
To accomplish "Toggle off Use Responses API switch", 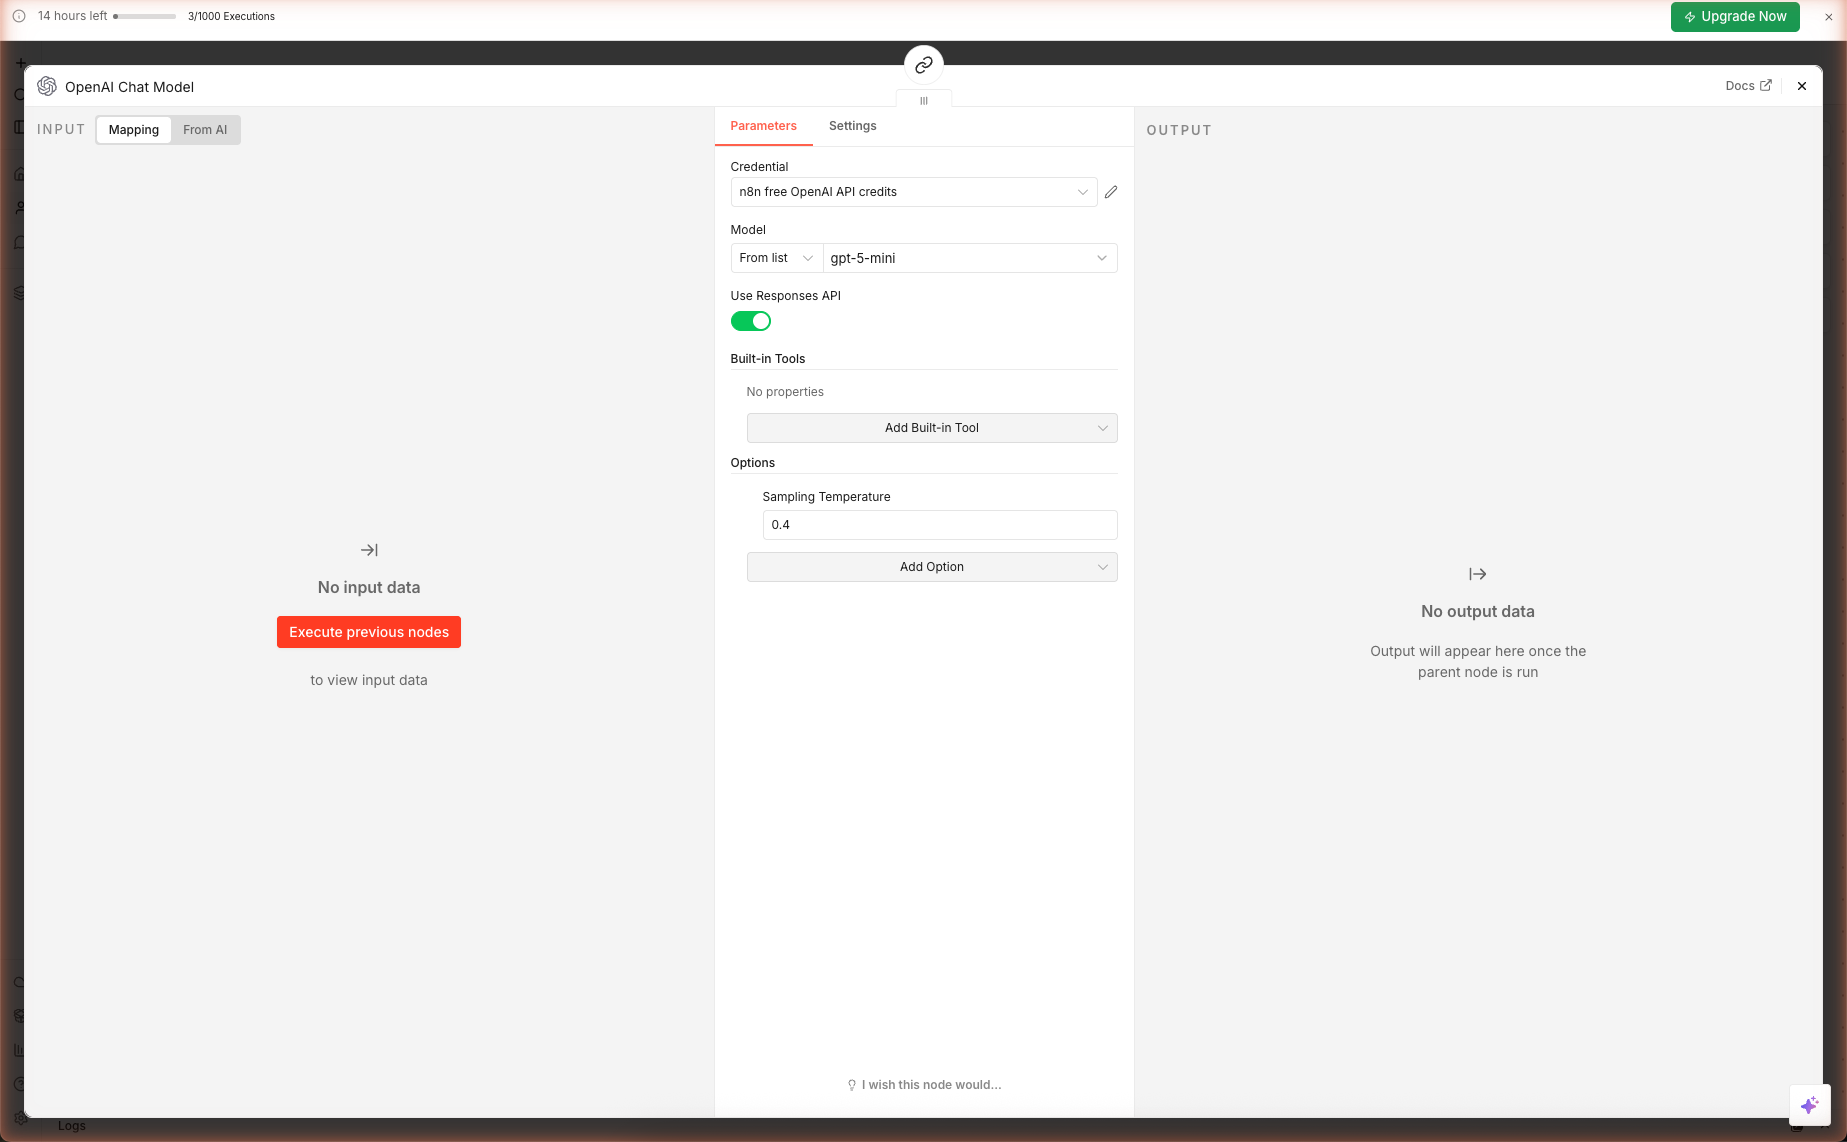I will (750, 321).
